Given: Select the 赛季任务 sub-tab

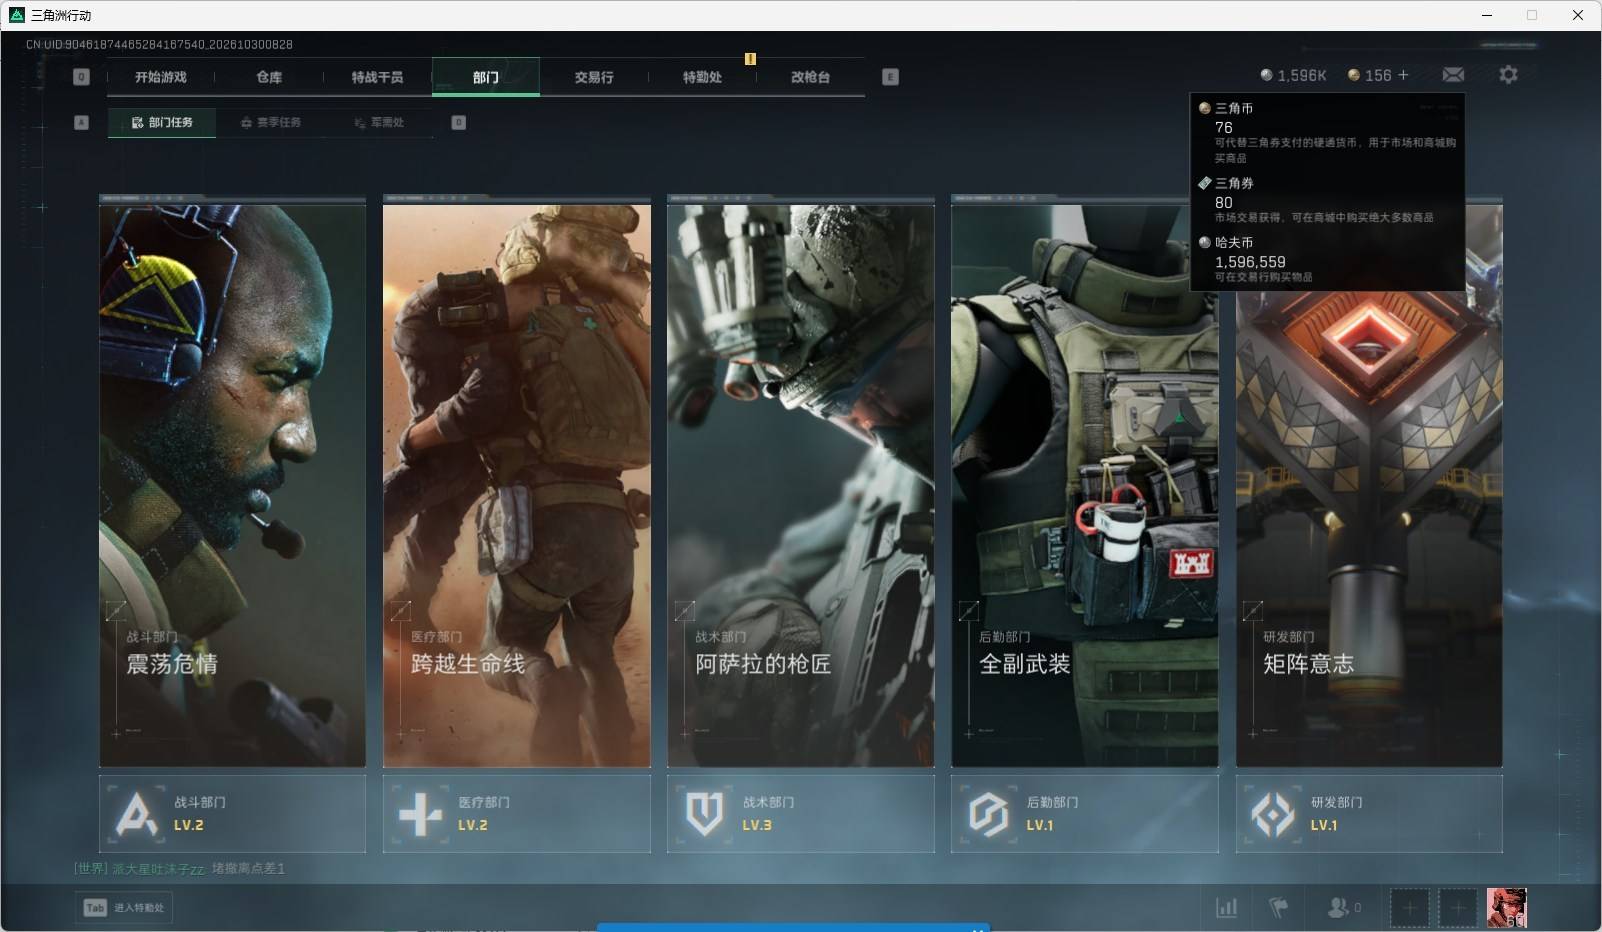Looking at the screenshot, I should pos(270,122).
